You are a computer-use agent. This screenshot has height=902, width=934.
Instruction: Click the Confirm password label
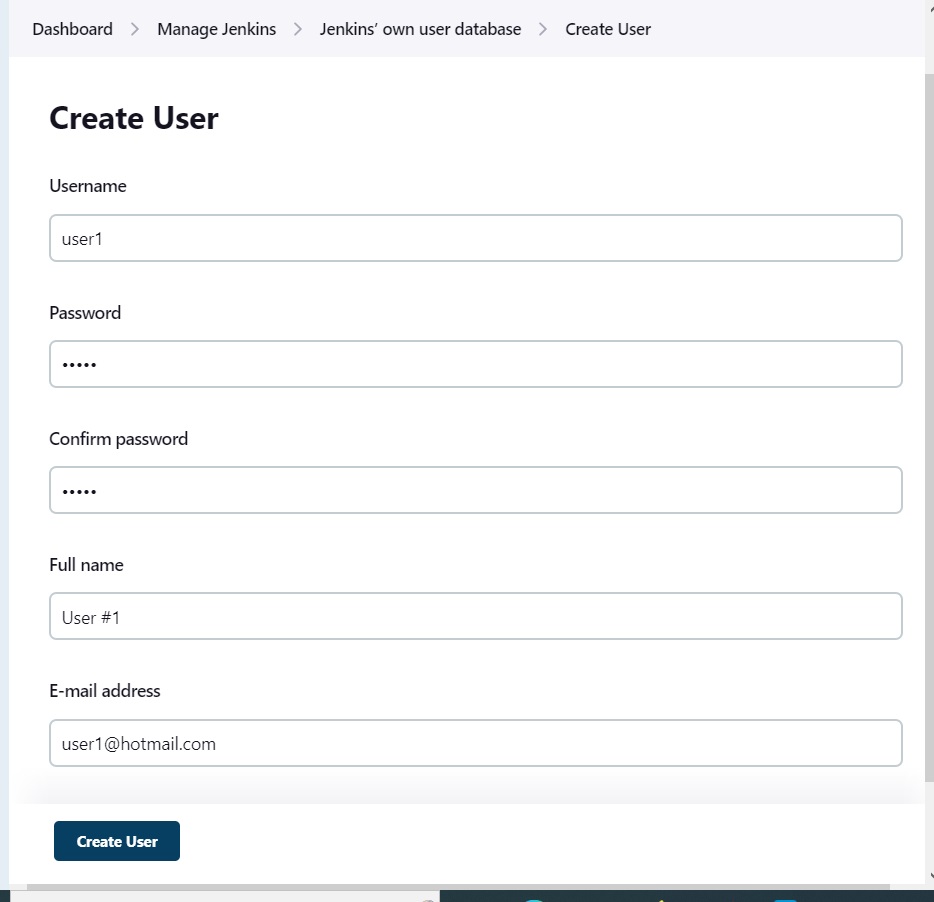(x=119, y=439)
